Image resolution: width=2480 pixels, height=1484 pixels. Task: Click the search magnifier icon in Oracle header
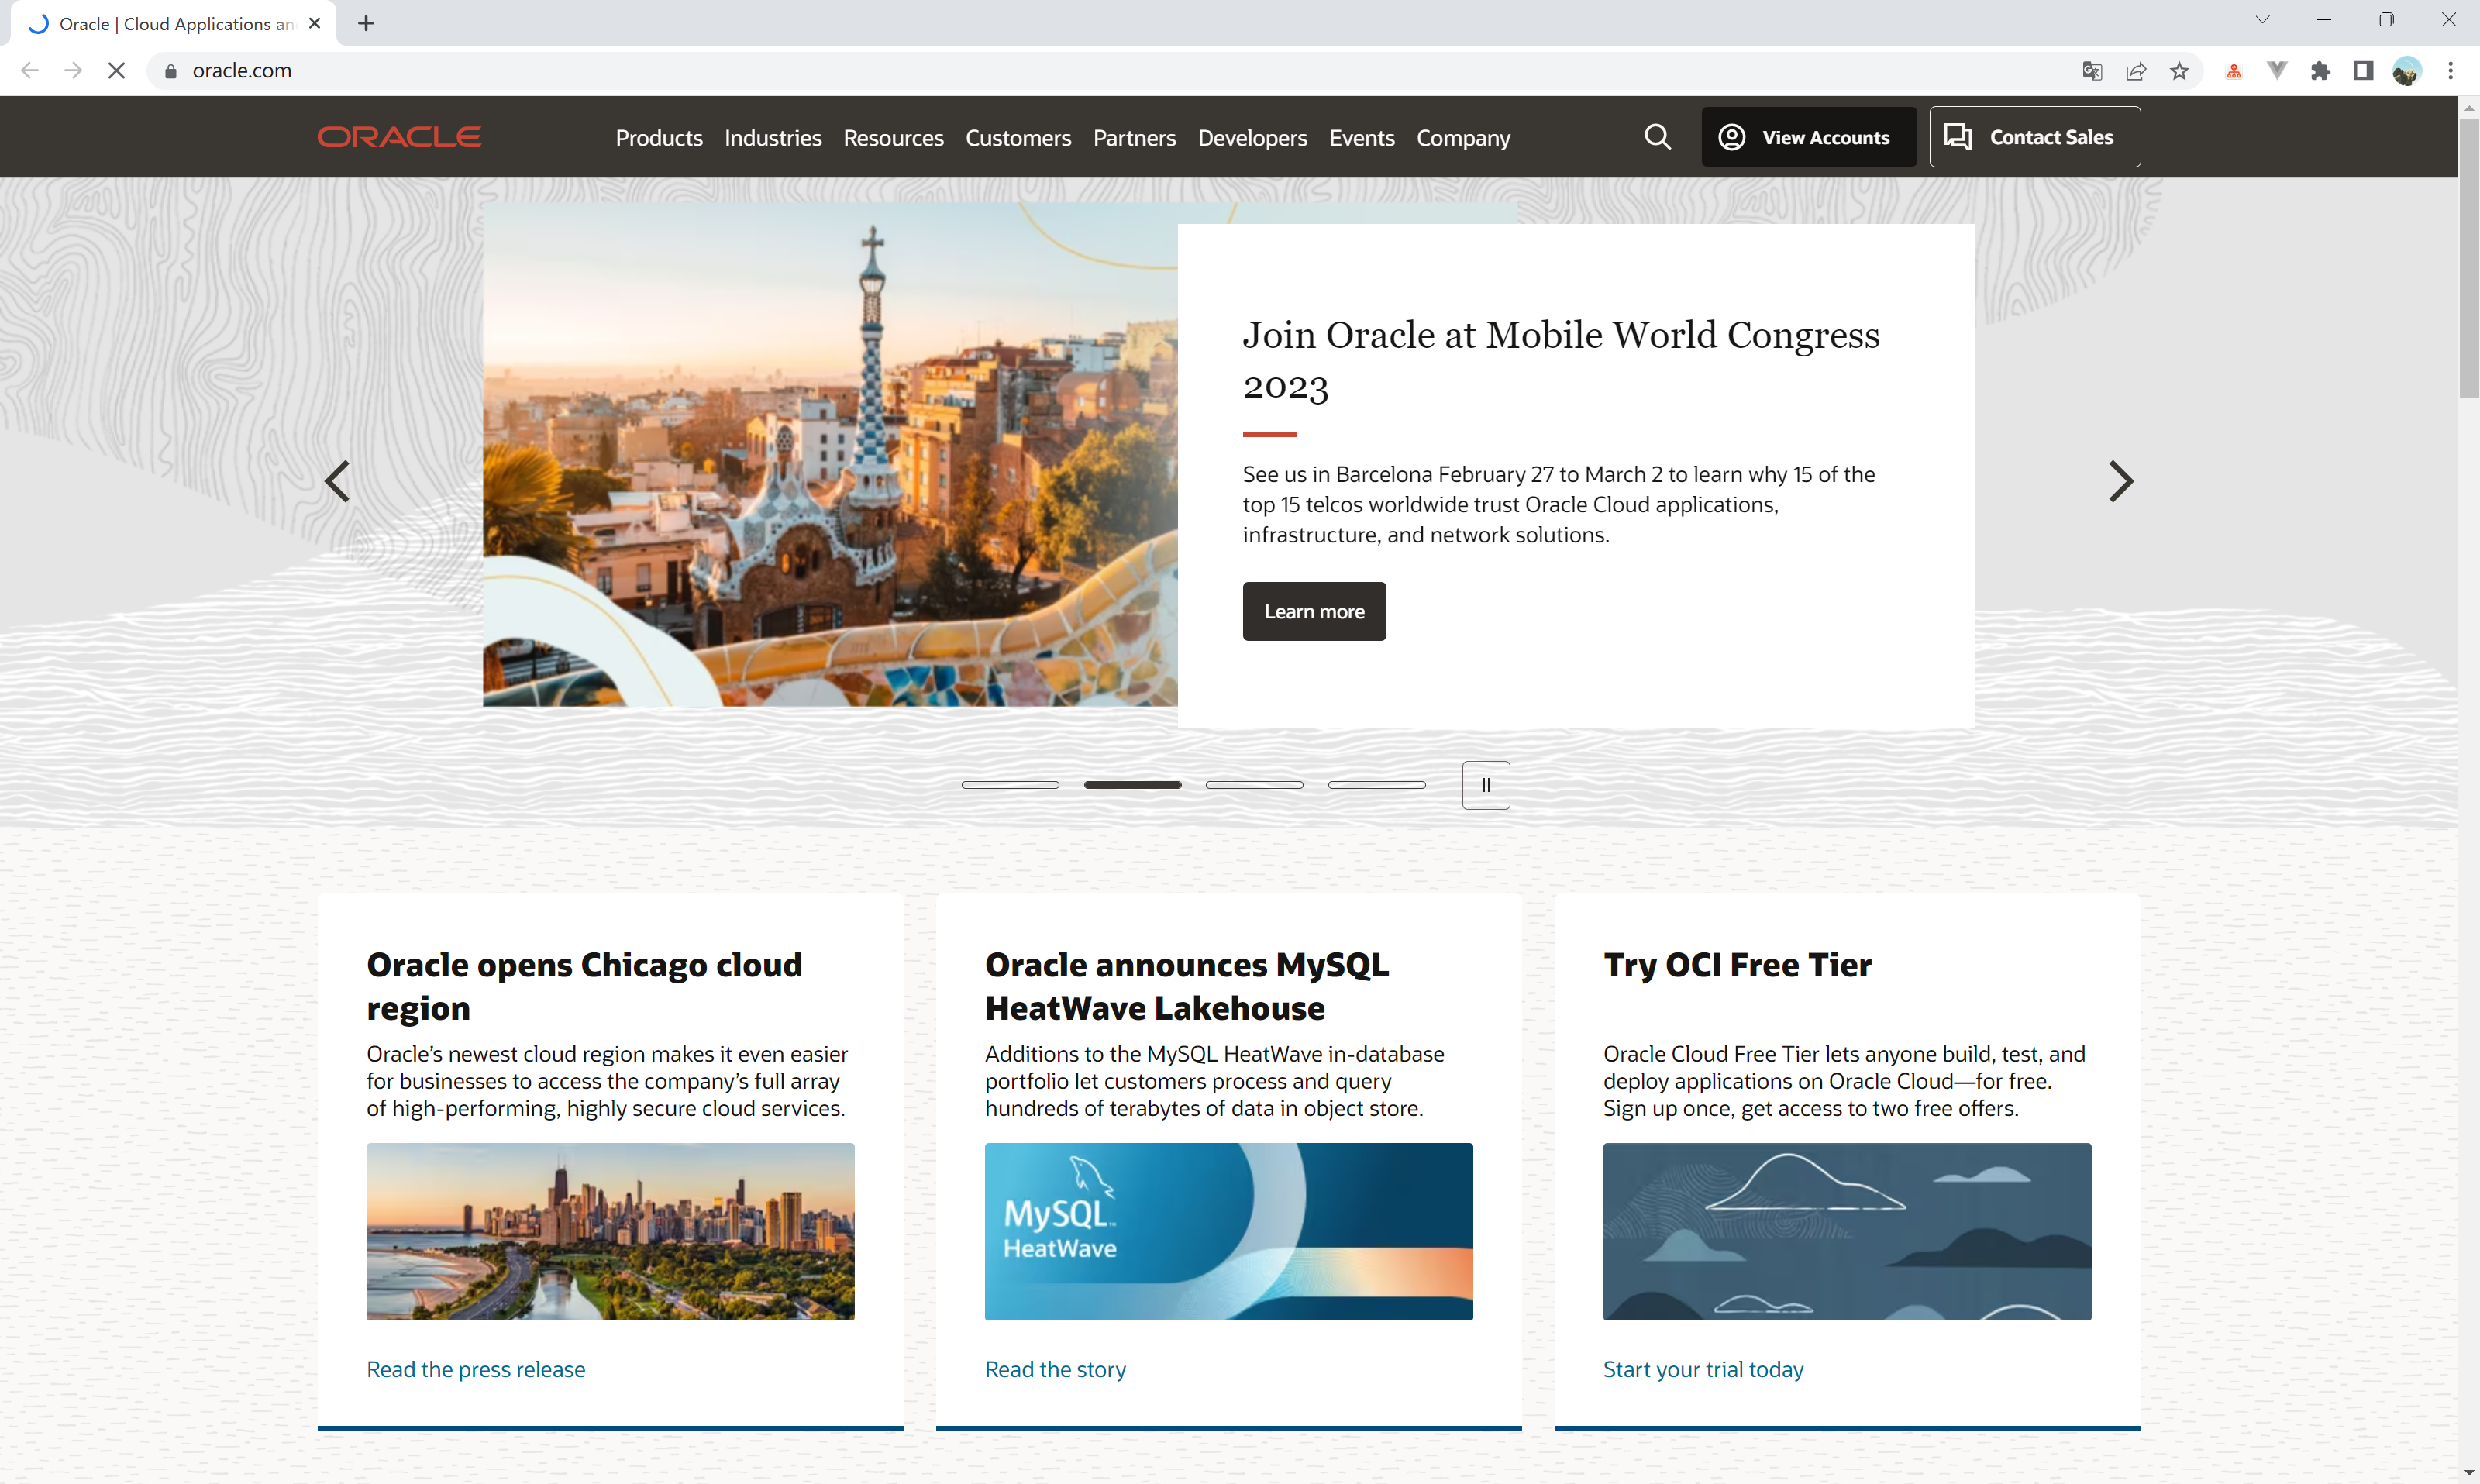1657,137
